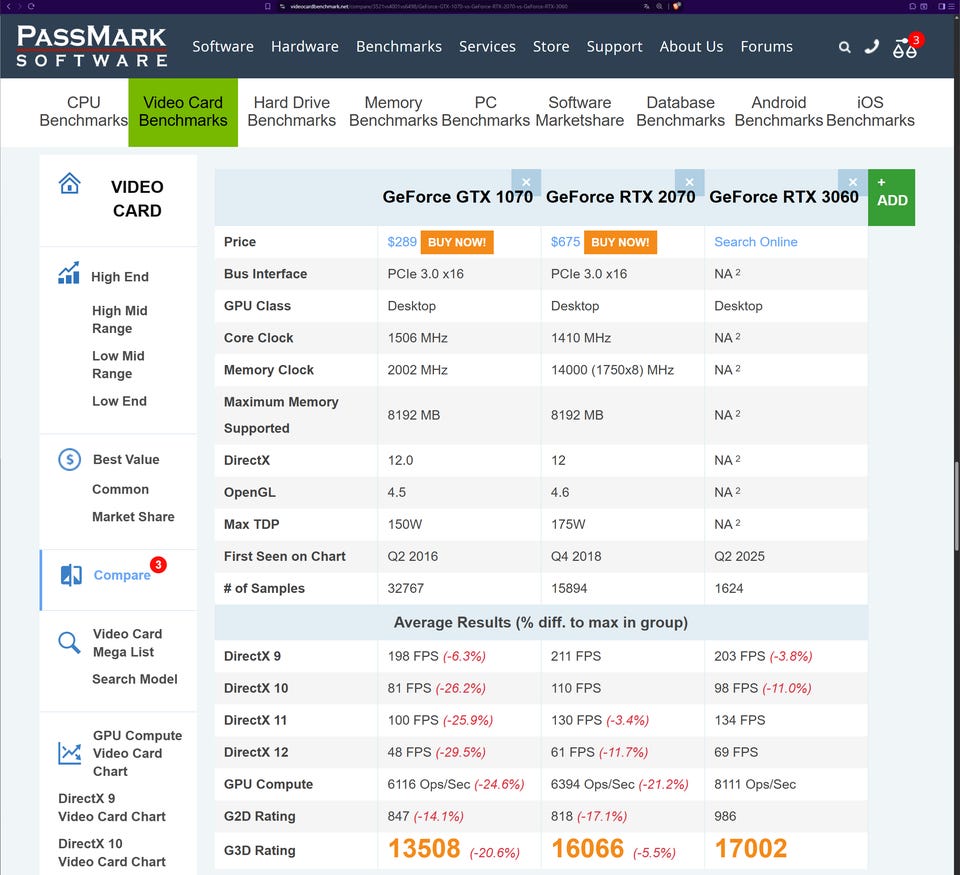960x875 pixels.
Task: Switch to Hard Drive Benchmarks tab
Action: coord(291,111)
